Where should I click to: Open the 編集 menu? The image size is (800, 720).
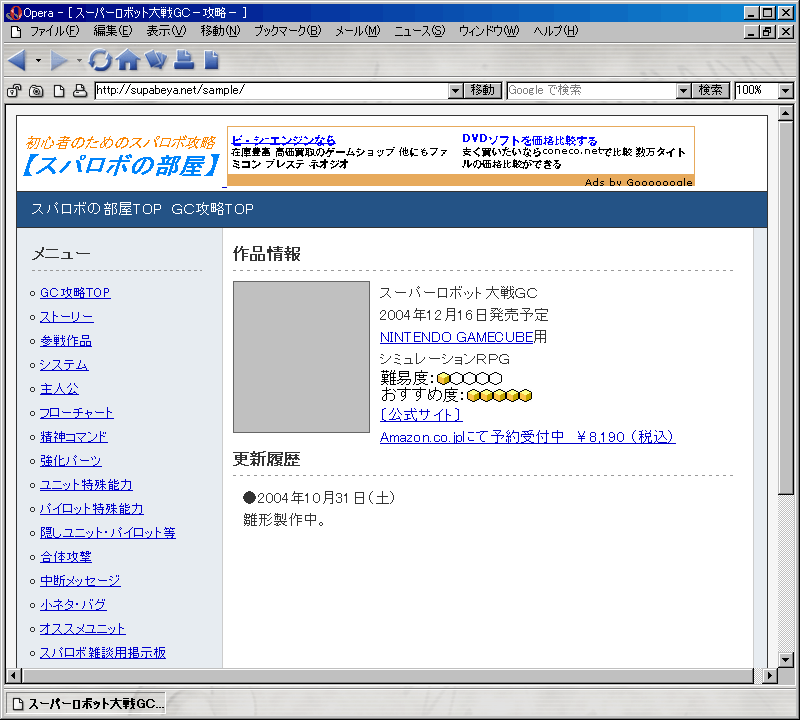click(x=113, y=31)
